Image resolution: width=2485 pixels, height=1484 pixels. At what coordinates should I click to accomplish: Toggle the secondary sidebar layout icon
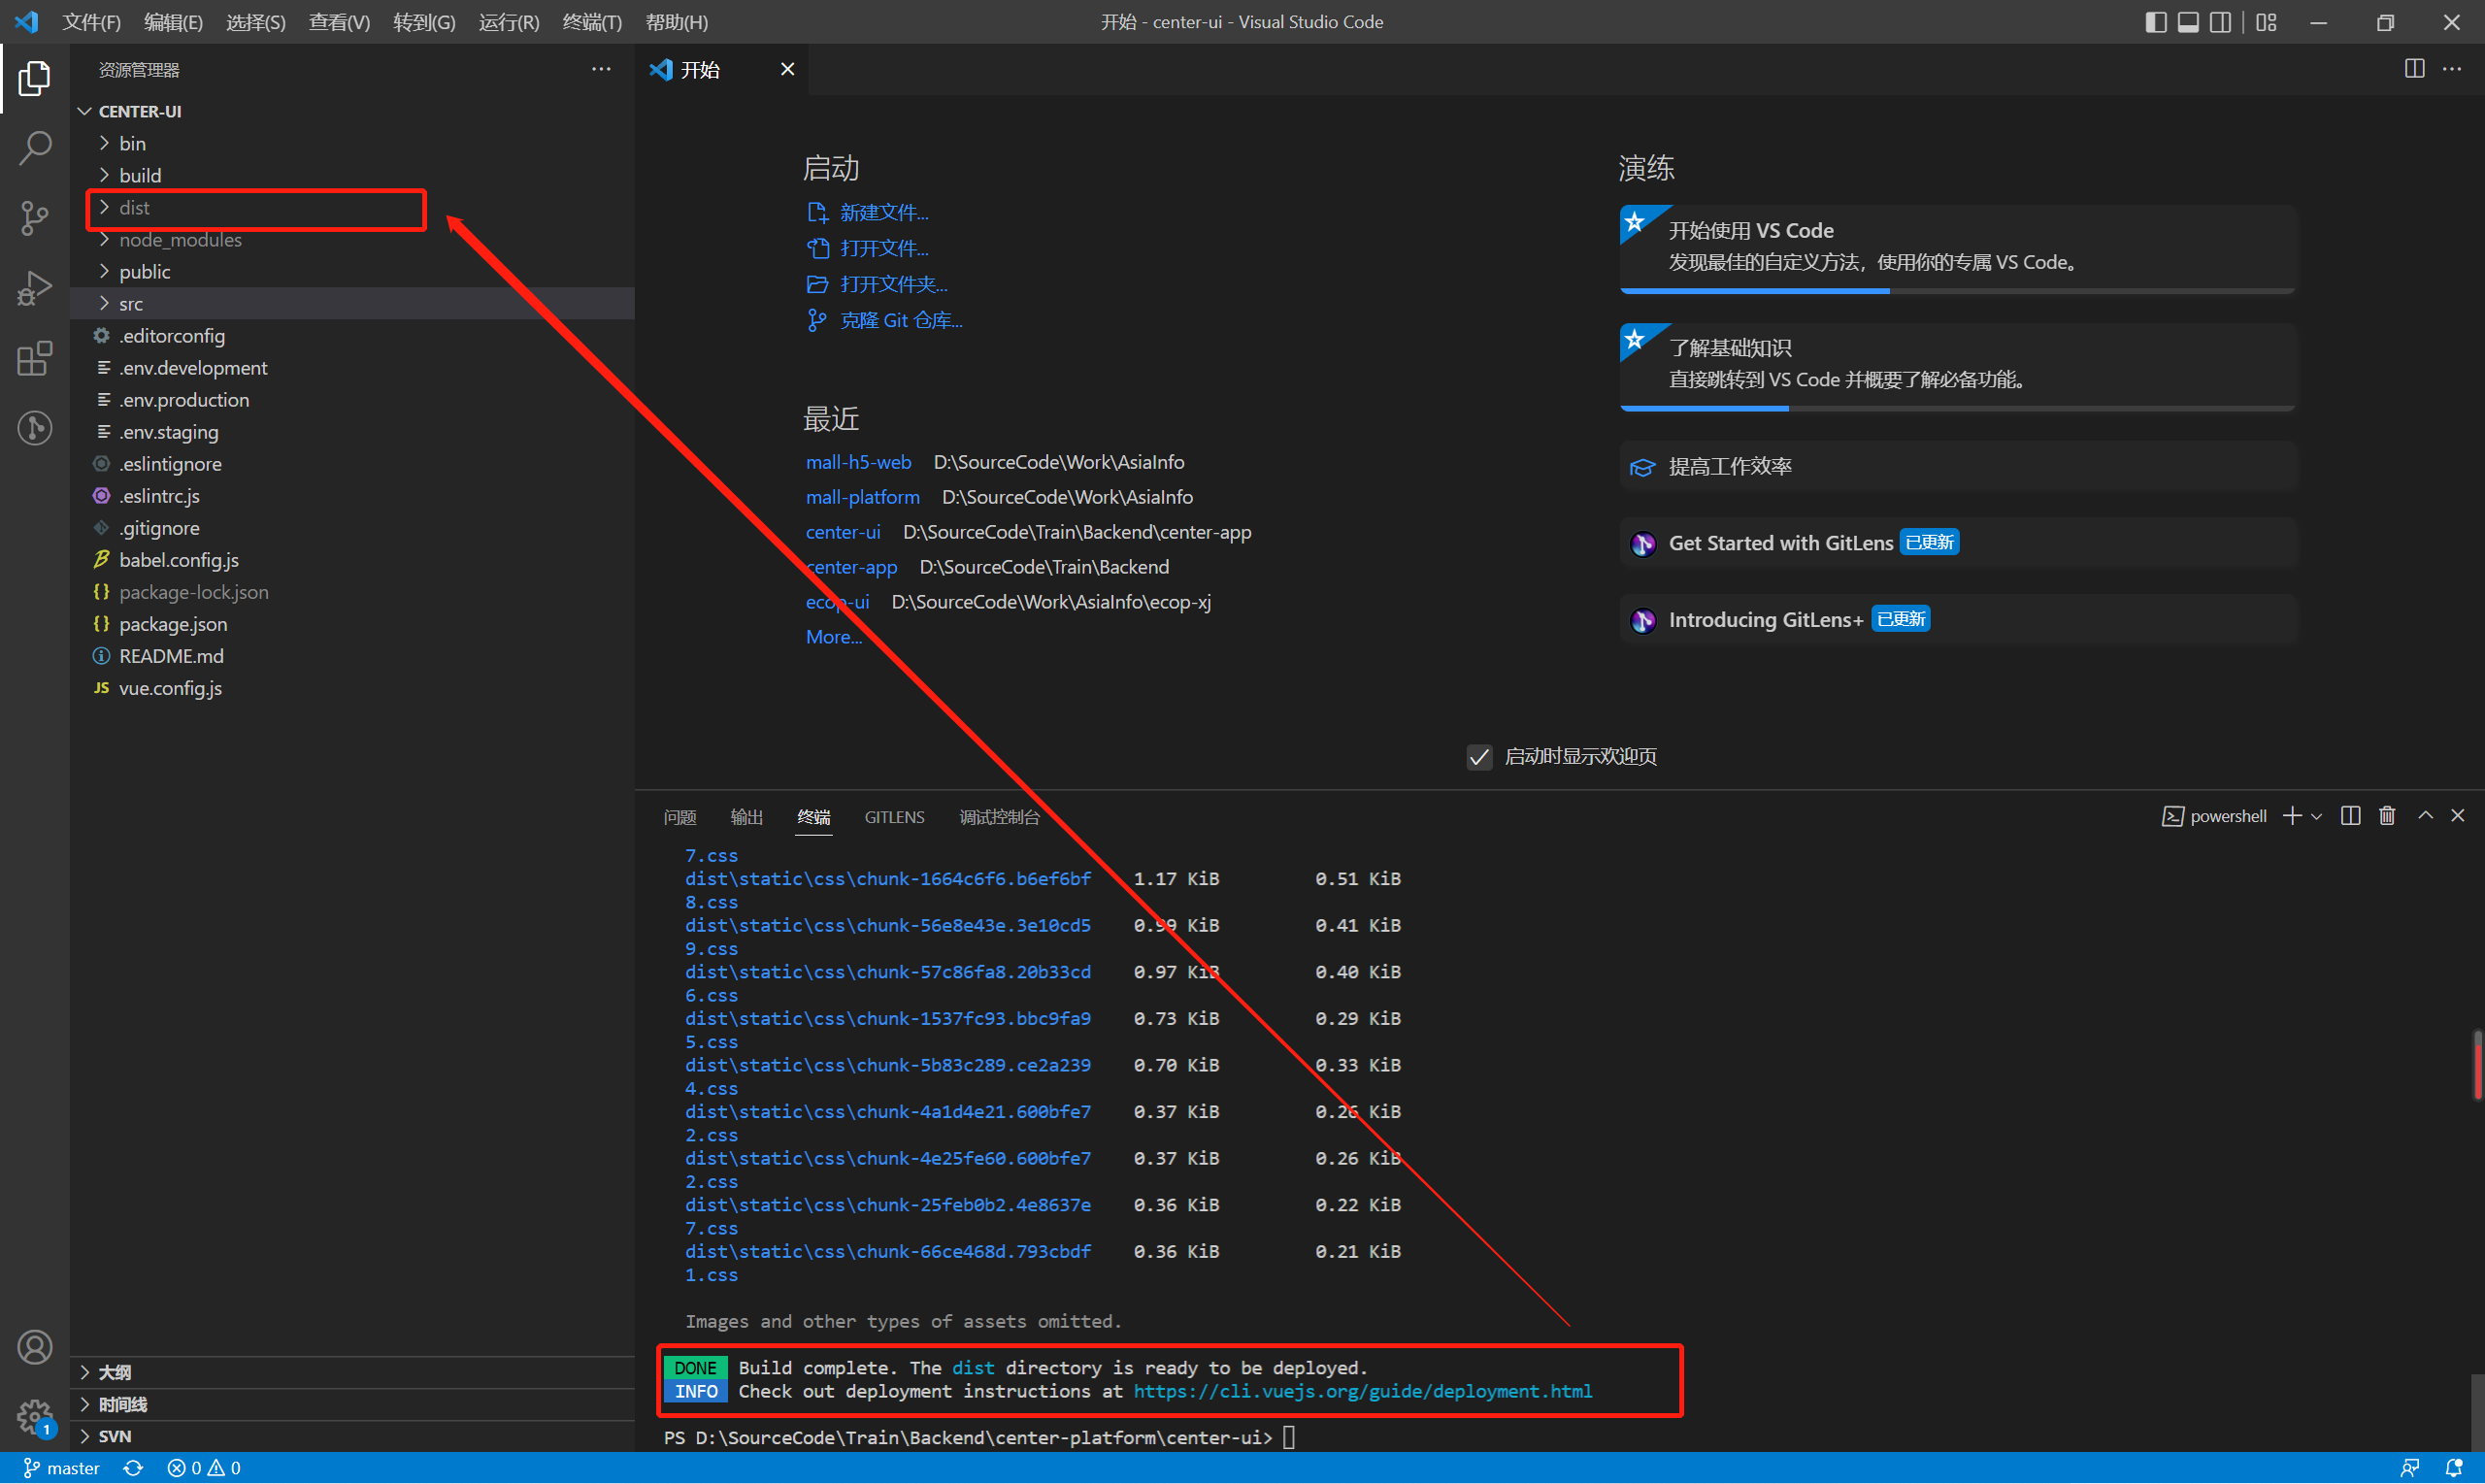2220,22
